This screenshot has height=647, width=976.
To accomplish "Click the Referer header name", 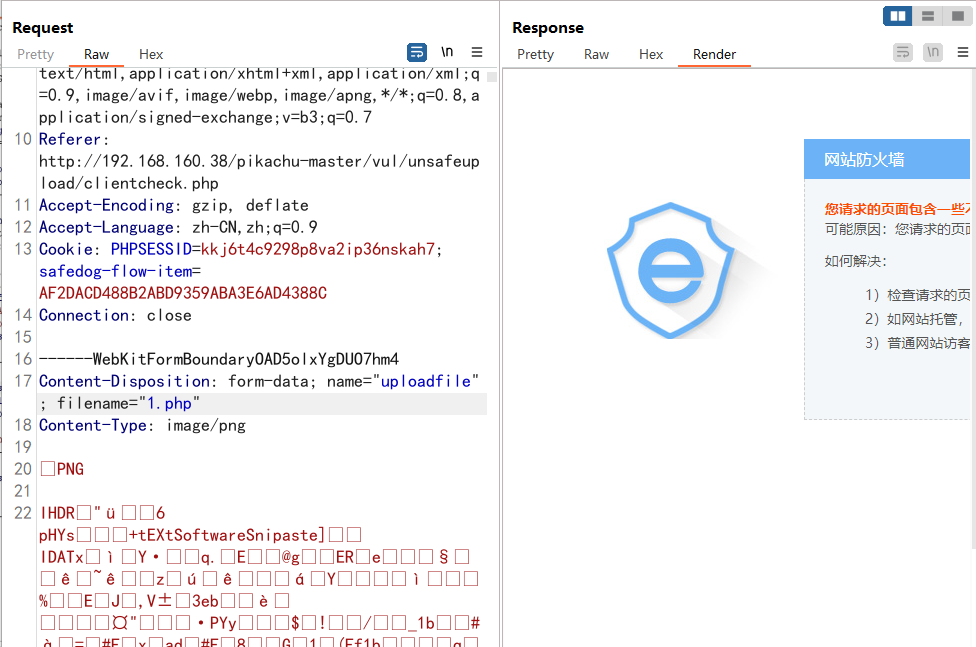I will pos(70,139).
